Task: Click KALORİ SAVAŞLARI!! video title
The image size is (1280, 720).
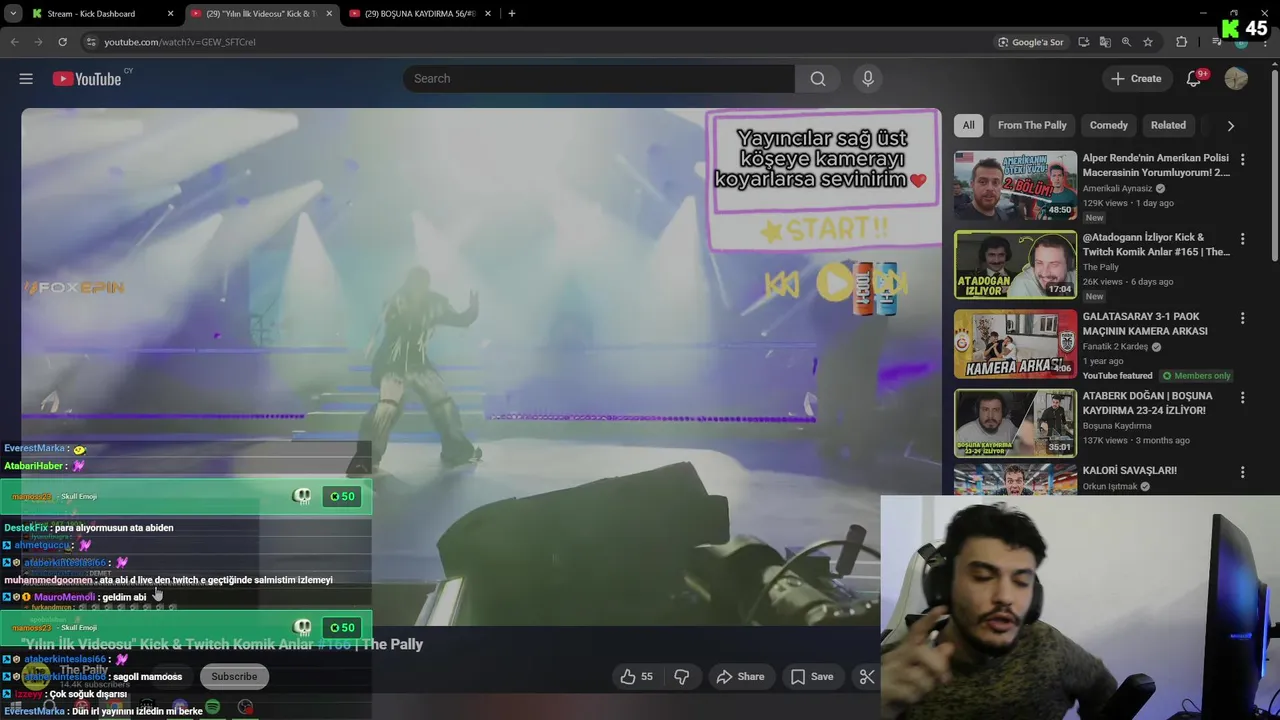Action: tap(1129, 470)
